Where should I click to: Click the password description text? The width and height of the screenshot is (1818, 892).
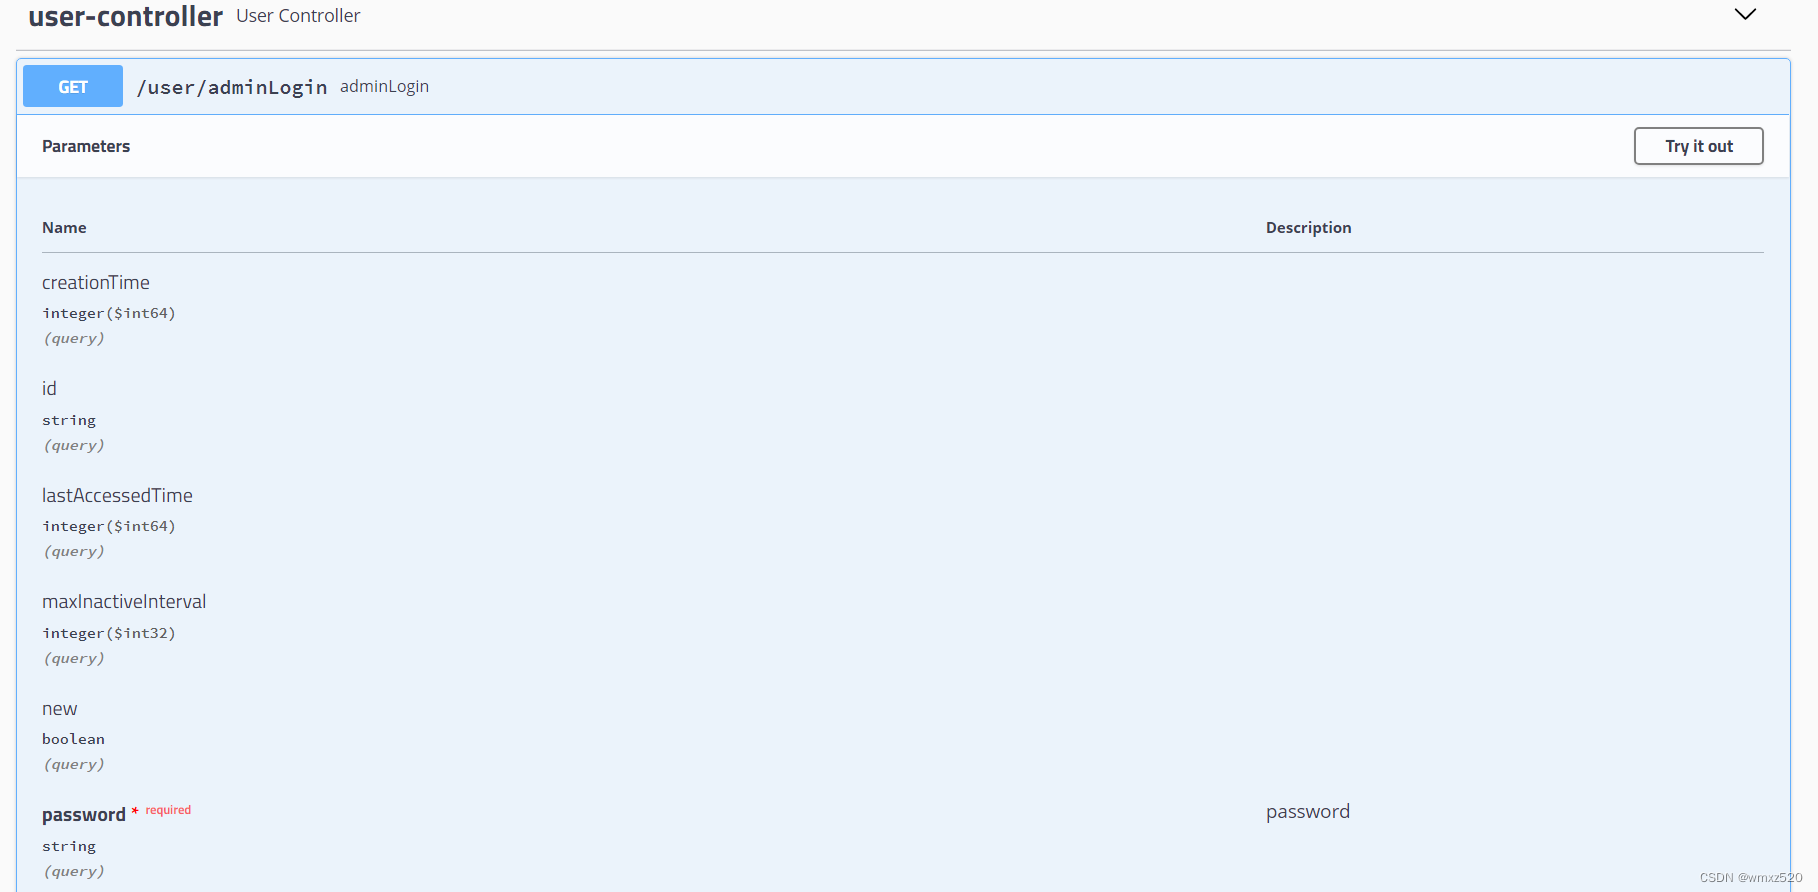pos(1308,812)
